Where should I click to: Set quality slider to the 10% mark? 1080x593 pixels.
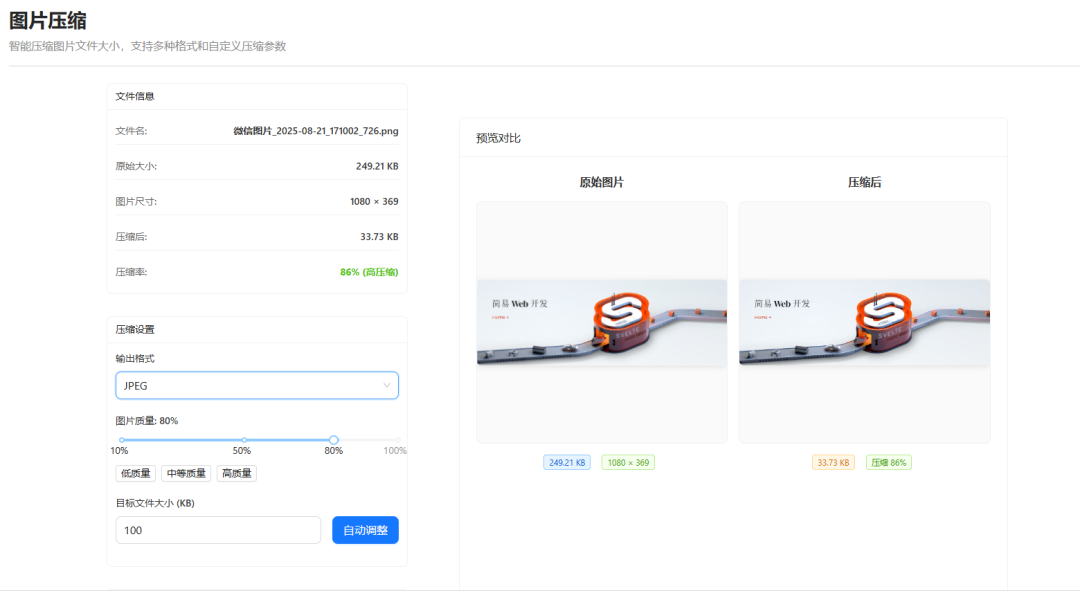pyautogui.click(x=122, y=439)
